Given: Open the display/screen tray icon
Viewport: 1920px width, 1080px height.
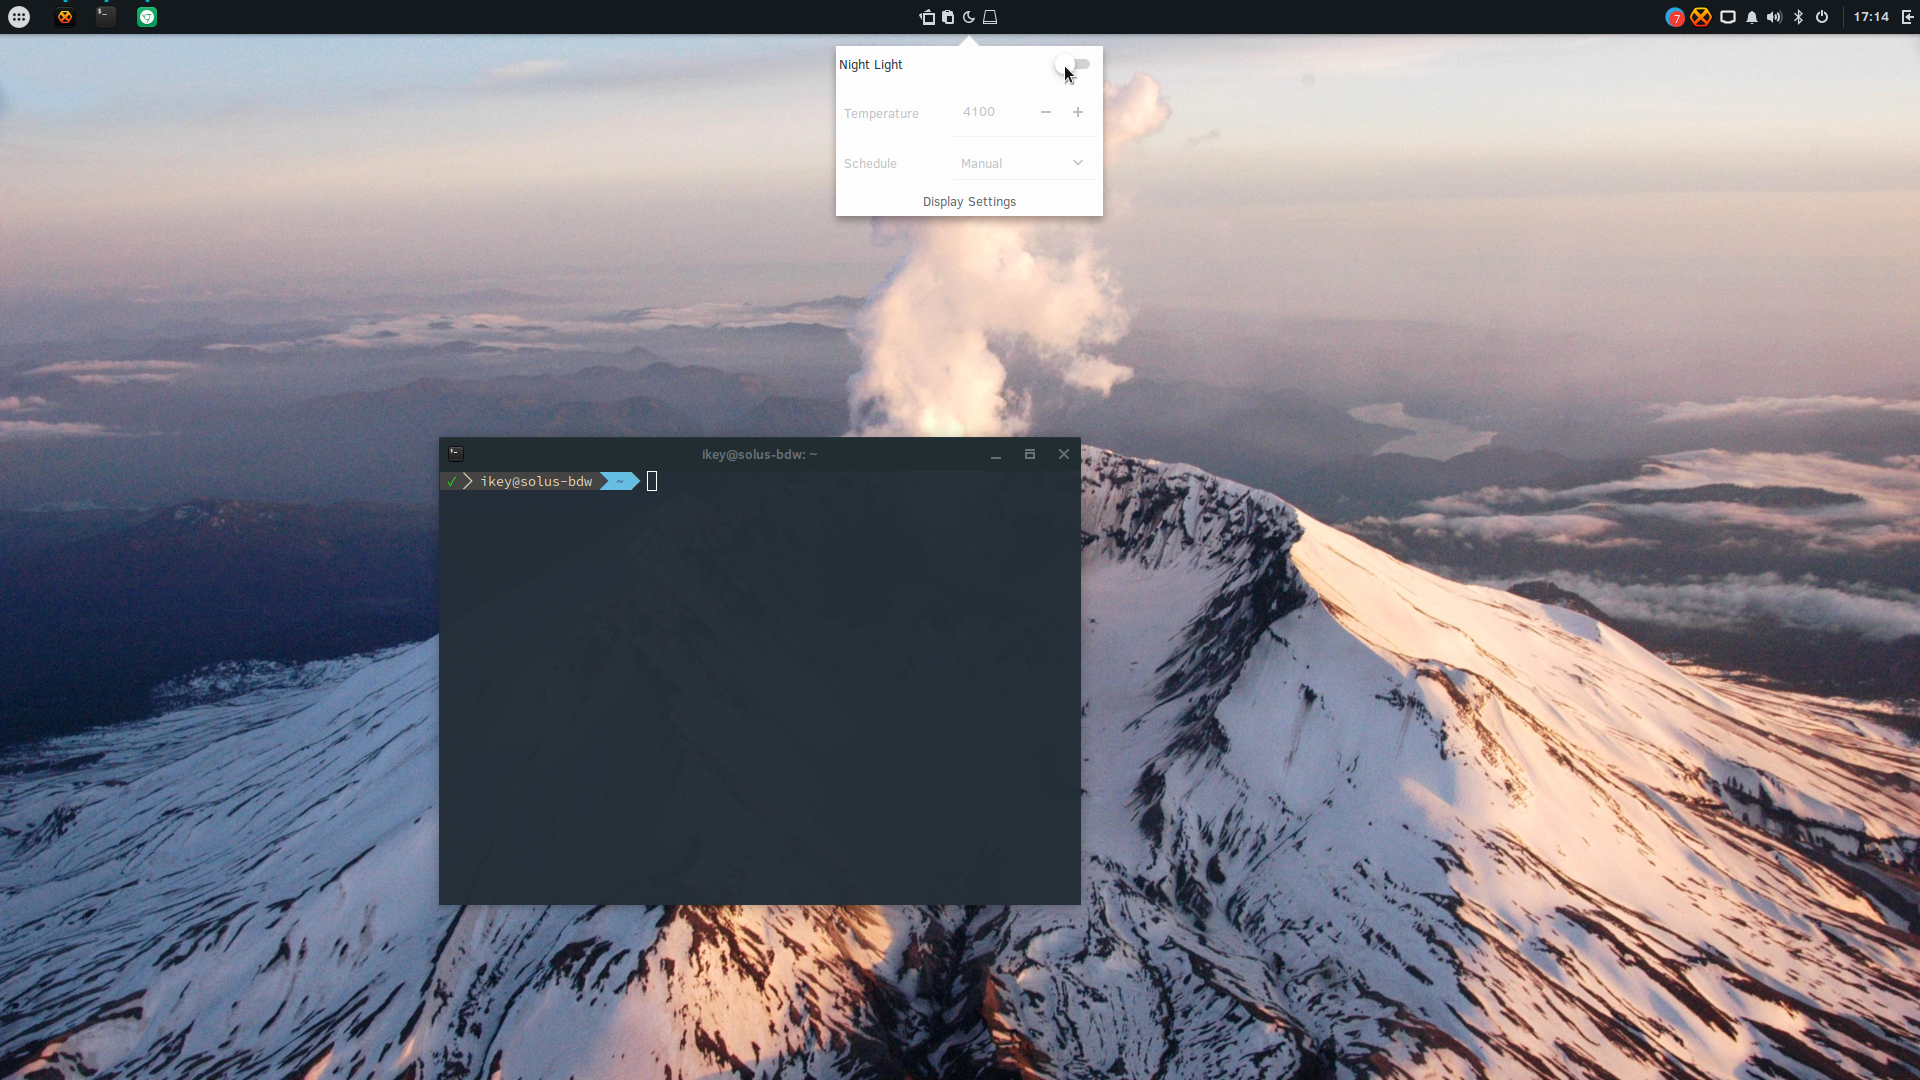Looking at the screenshot, I should (x=1727, y=17).
